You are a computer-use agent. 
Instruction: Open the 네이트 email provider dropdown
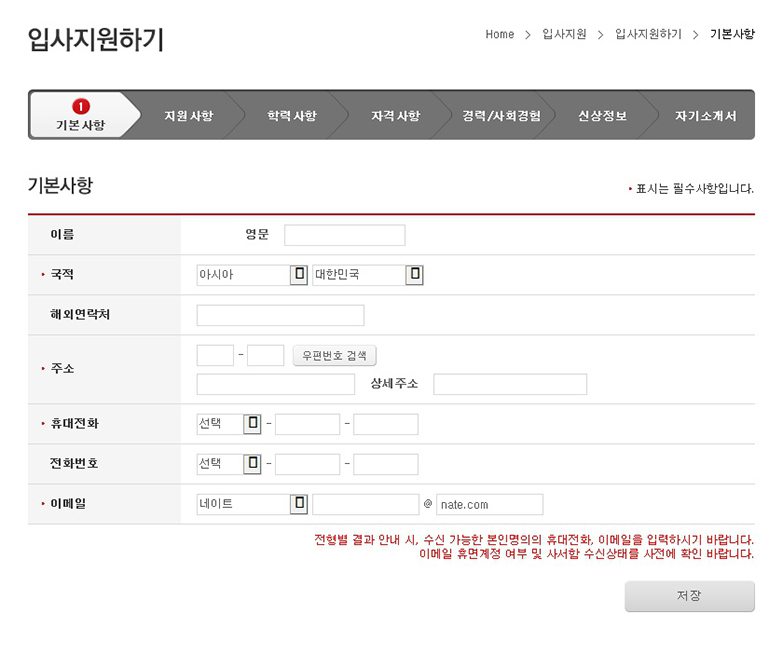(x=252, y=504)
